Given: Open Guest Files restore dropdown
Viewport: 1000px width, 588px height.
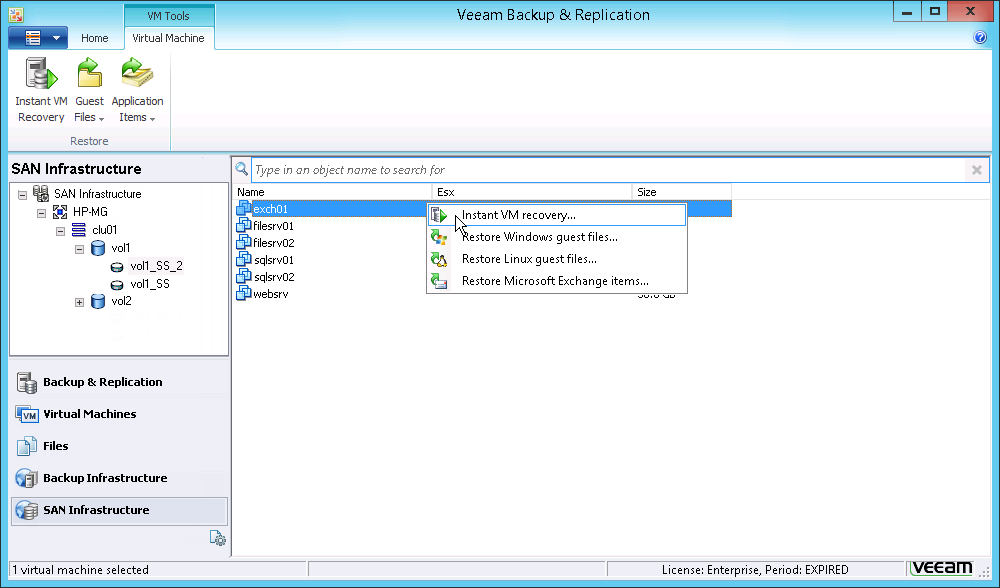Looking at the screenshot, I should click(89, 89).
